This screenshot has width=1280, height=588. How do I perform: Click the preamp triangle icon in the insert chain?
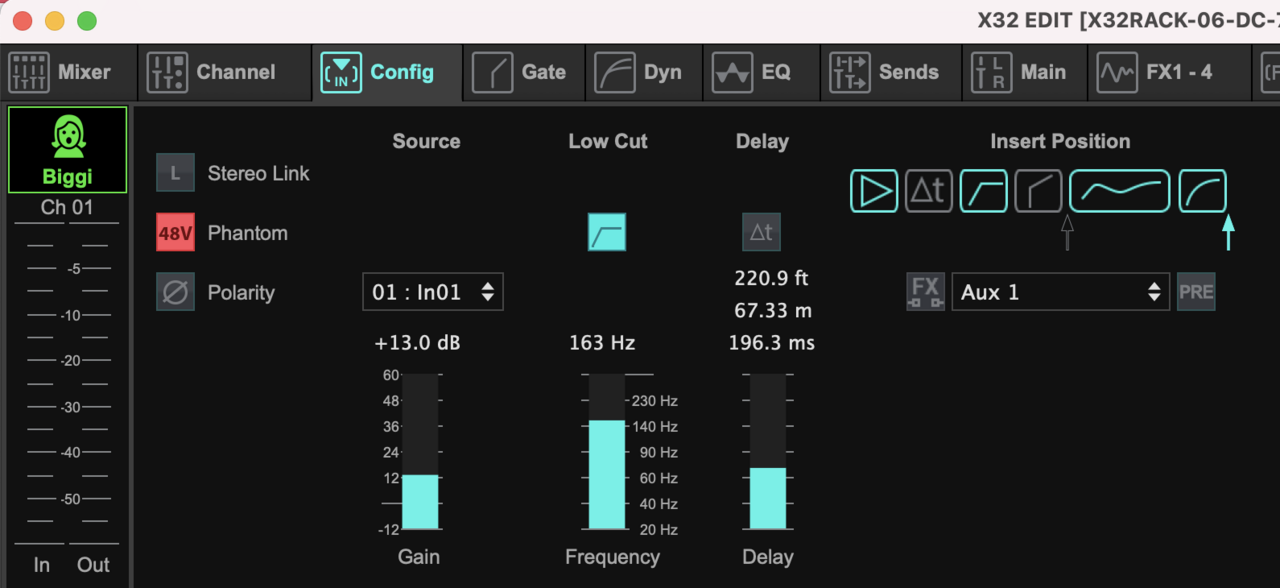coord(875,191)
